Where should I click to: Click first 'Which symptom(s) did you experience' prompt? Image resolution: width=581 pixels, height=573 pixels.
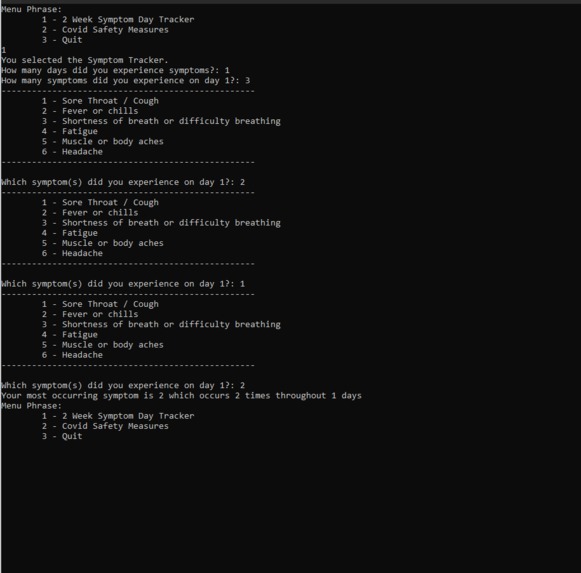[123, 182]
